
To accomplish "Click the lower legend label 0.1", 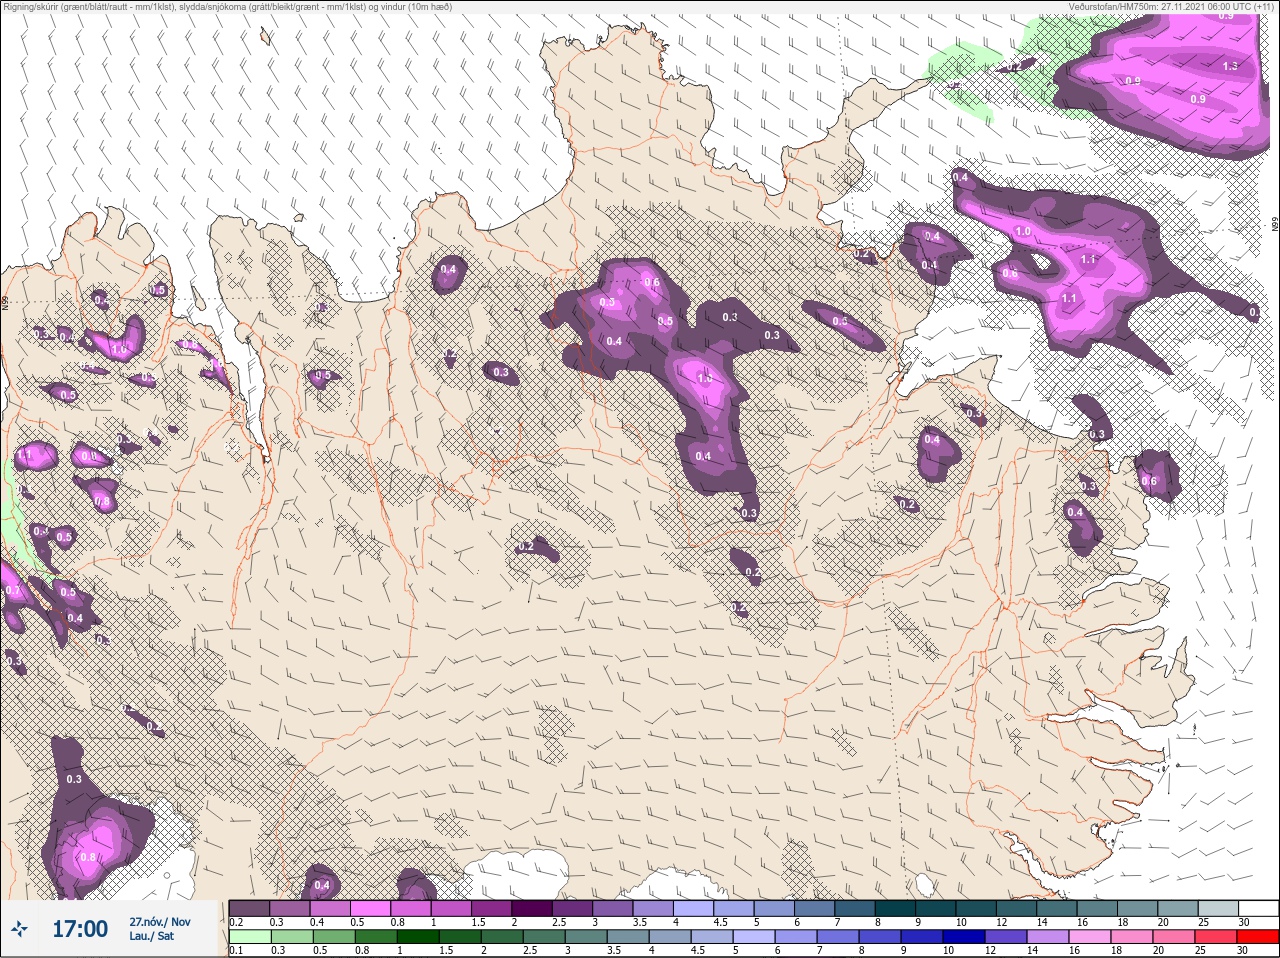I will click(236, 951).
